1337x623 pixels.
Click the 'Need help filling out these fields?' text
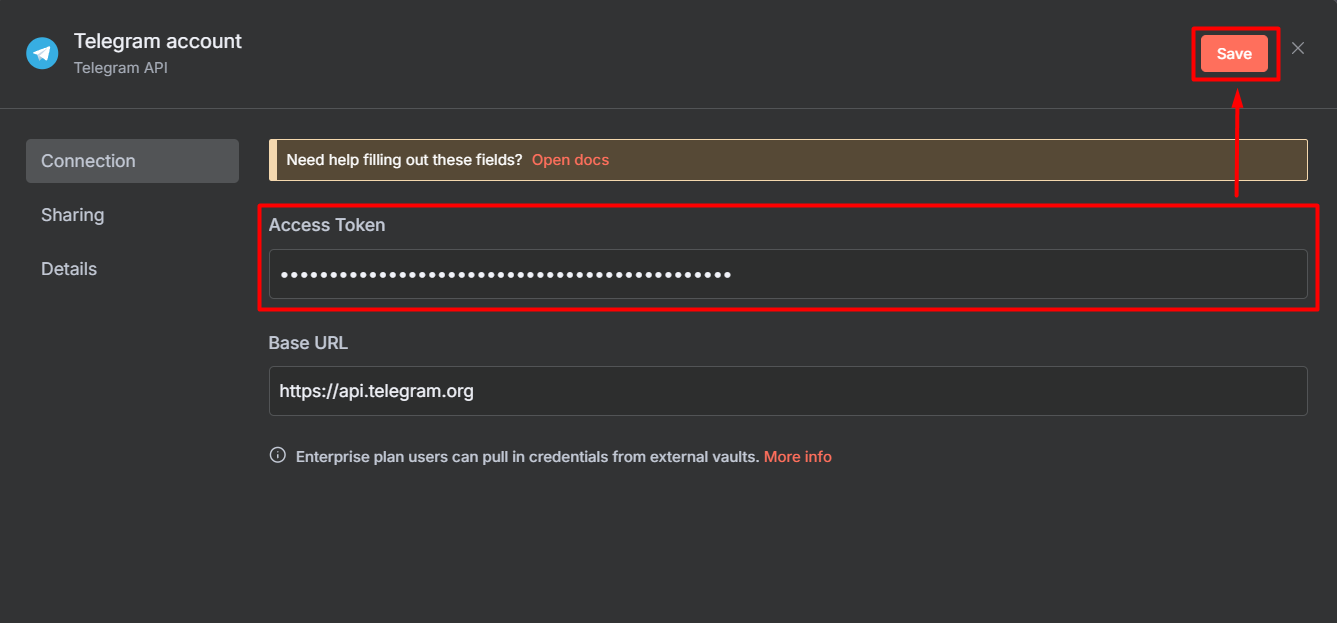(404, 160)
